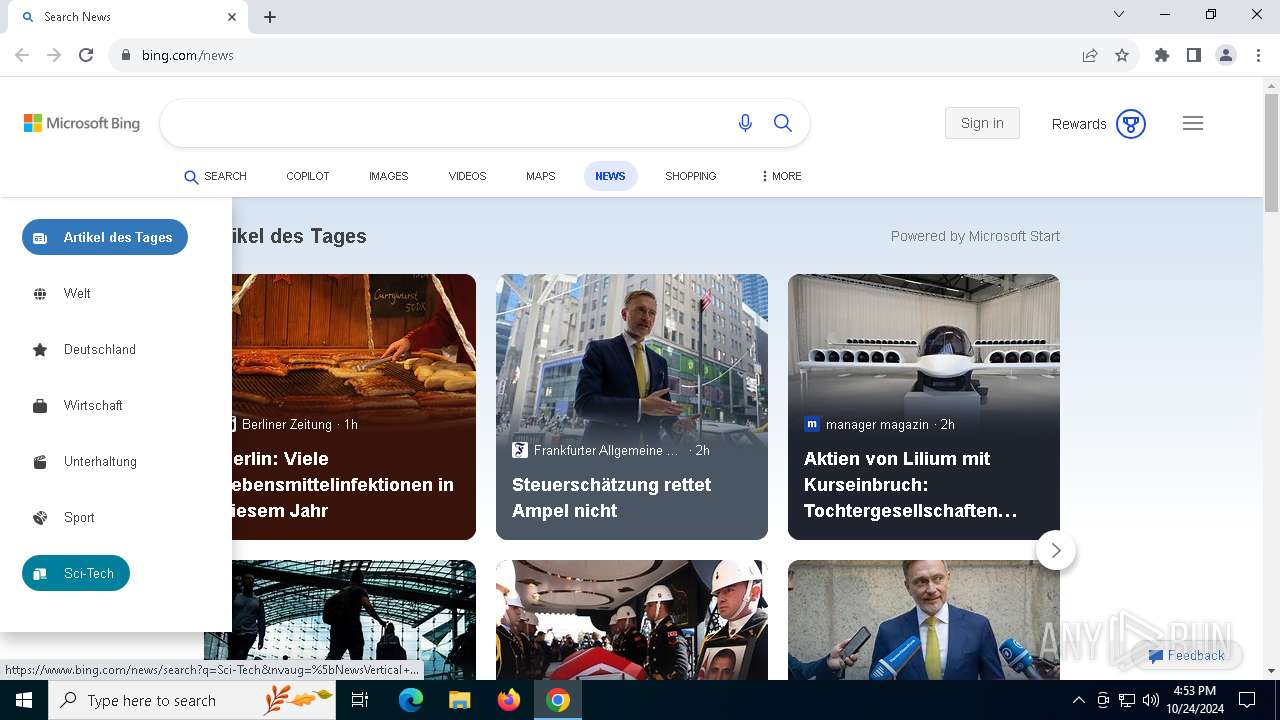Click the taskbar clock showing 4:53 PM
The height and width of the screenshot is (720, 1280).
point(1194,700)
